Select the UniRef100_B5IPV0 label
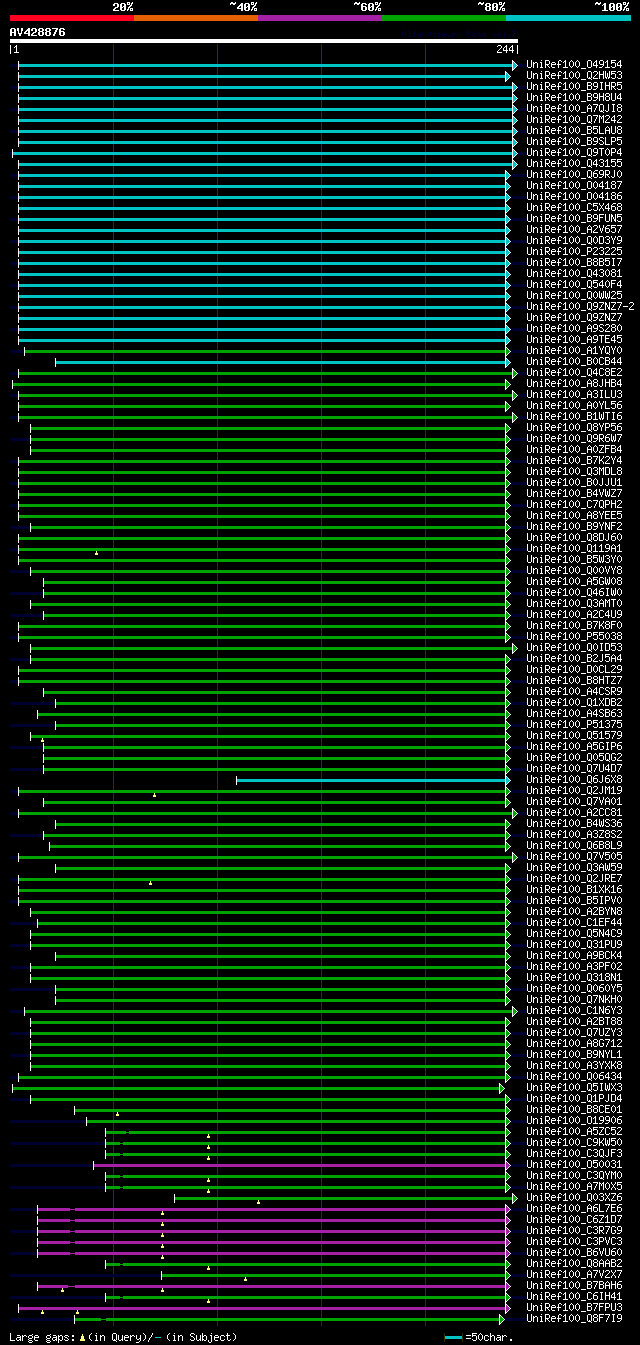 tap(574, 901)
